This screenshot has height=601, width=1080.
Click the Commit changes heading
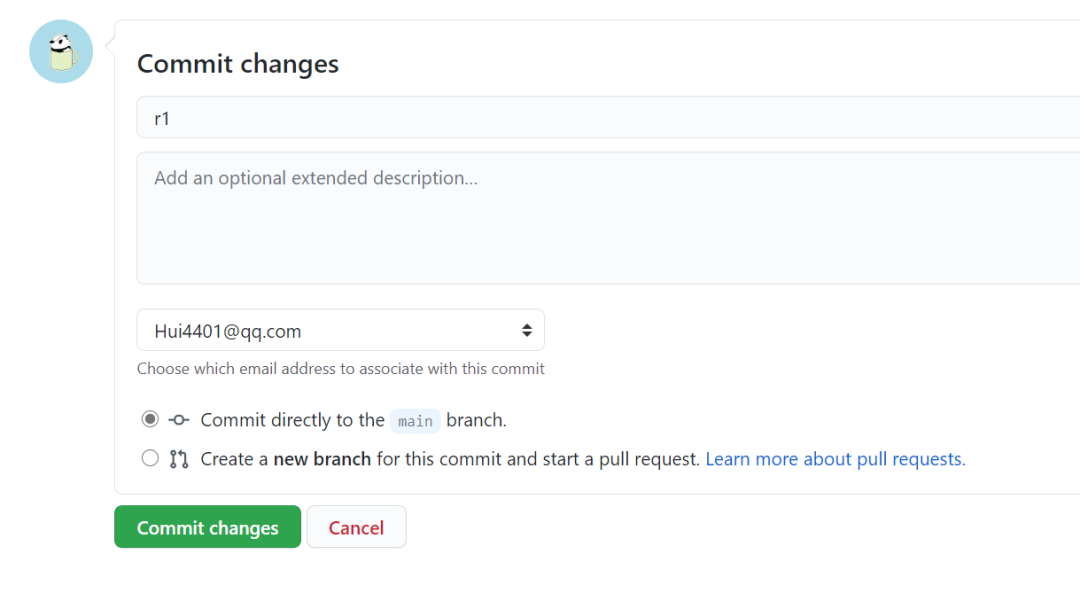[x=238, y=64]
